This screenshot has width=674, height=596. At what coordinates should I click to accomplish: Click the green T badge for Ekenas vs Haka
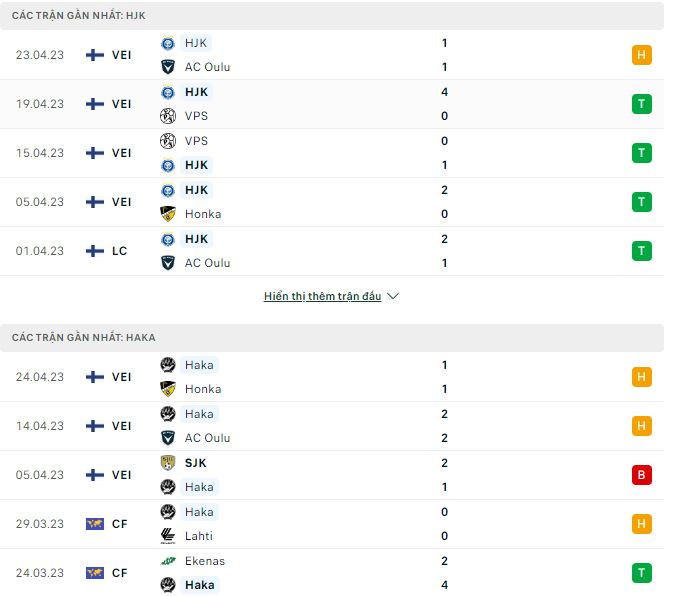coord(642,573)
